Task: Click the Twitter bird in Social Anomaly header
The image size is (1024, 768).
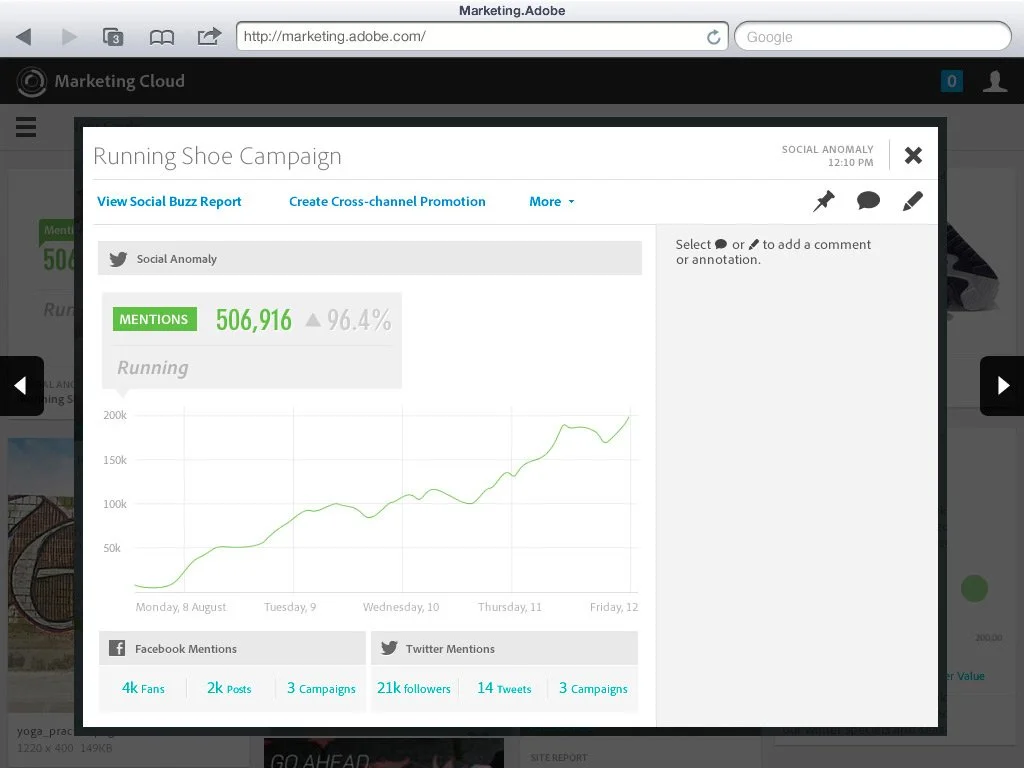Action: click(x=118, y=259)
